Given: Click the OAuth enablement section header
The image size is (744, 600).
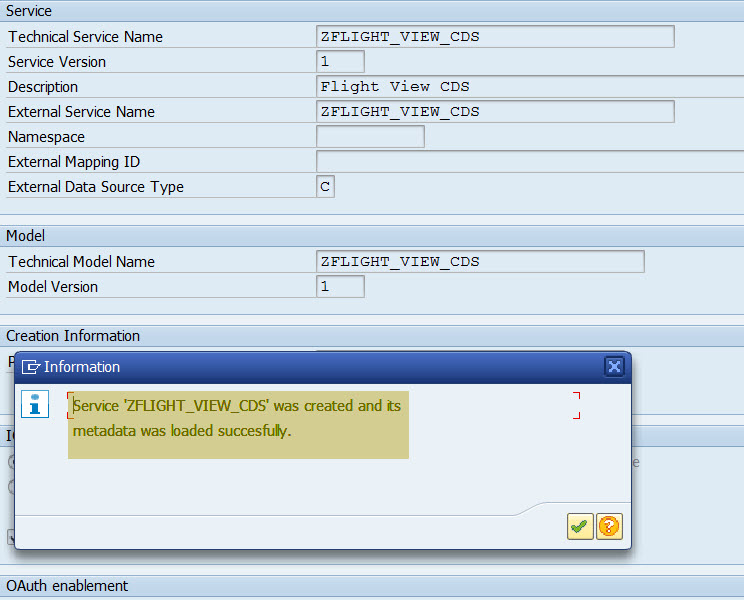Looking at the screenshot, I should pyautogui.click(x=67, y=586).
